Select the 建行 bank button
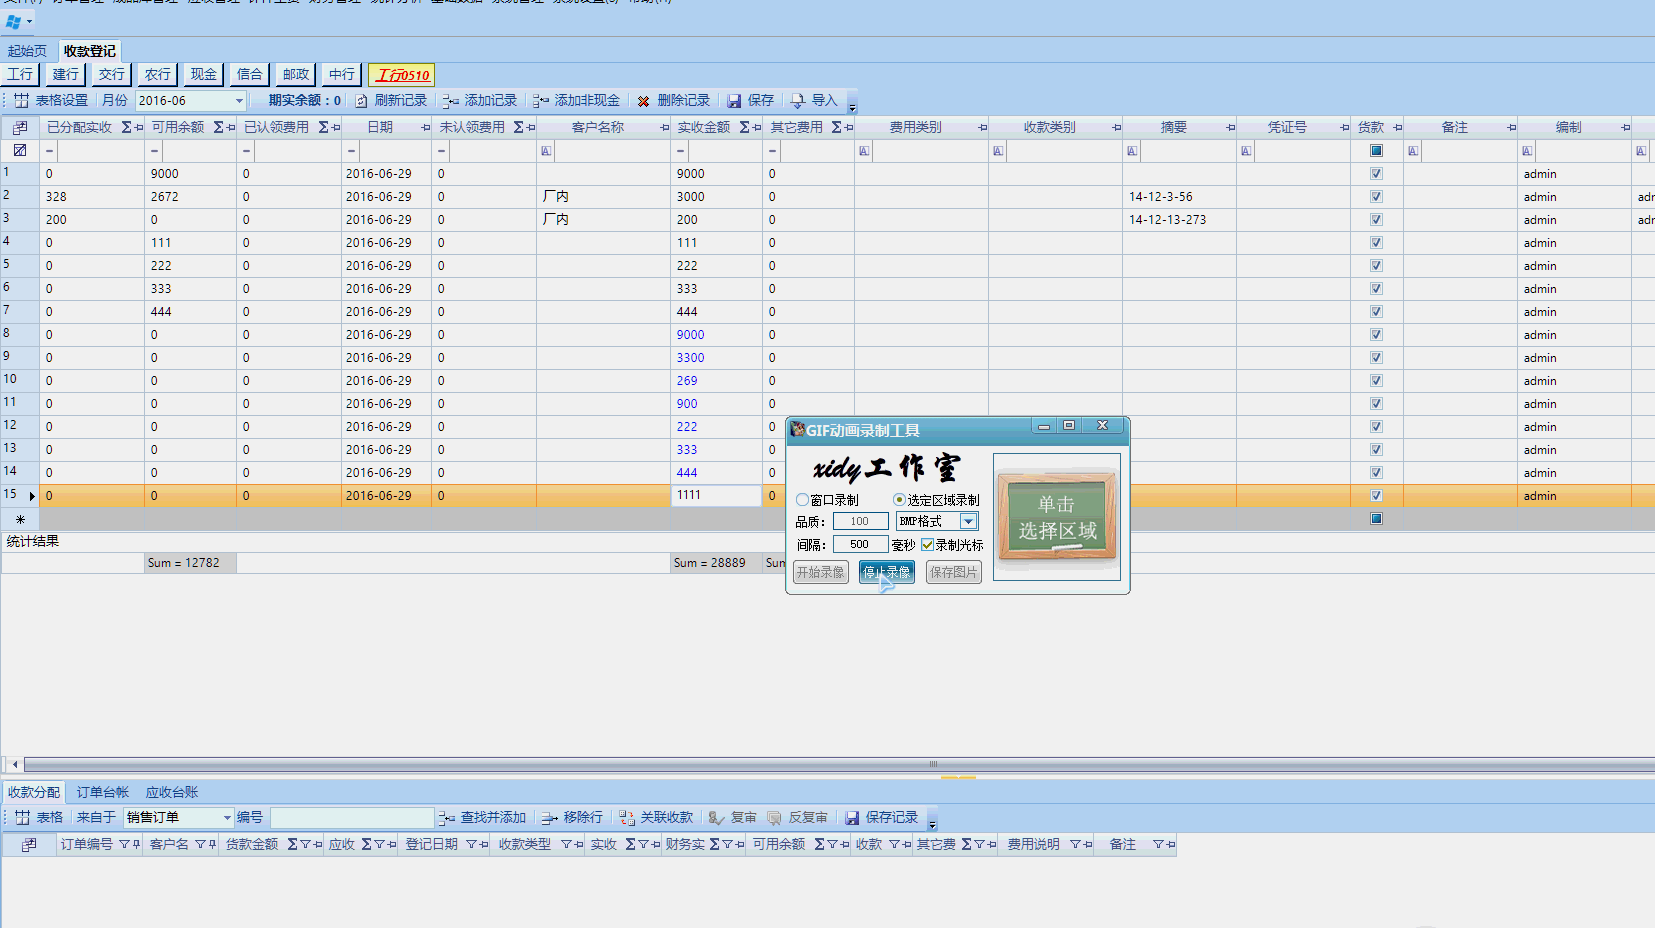Image resolution: width=1655 pixels, height=928 pixels. (66, 75)
